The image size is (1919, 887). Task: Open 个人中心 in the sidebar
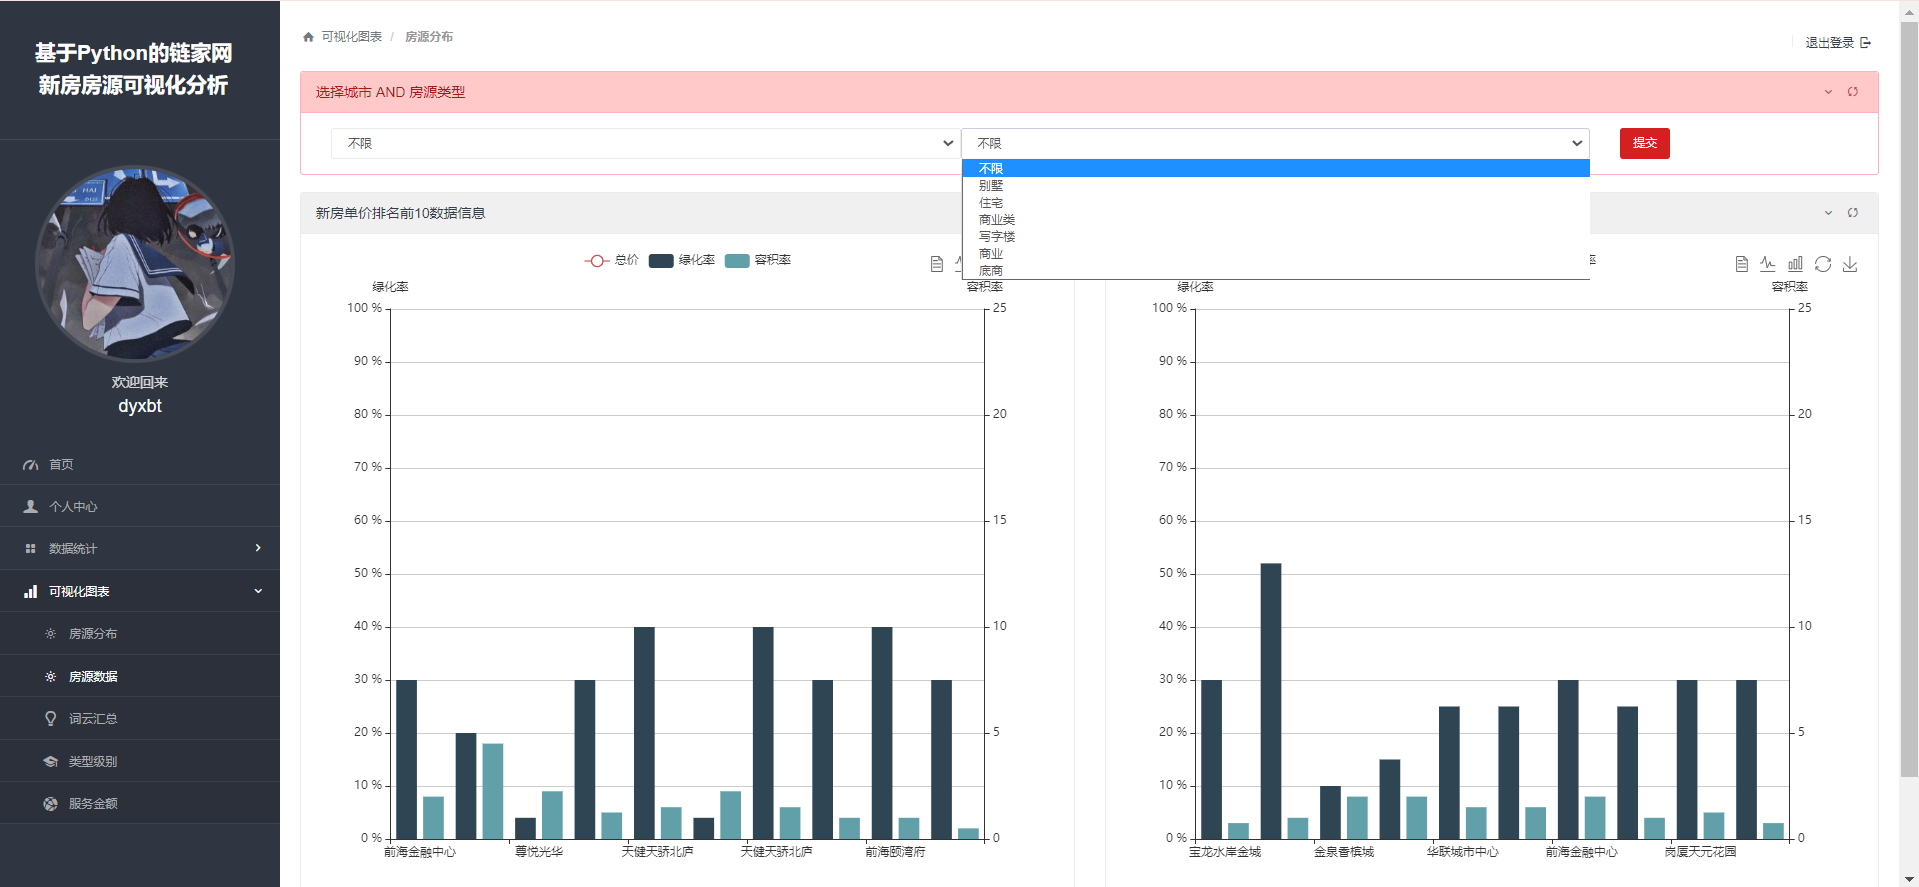pos(140,507)
